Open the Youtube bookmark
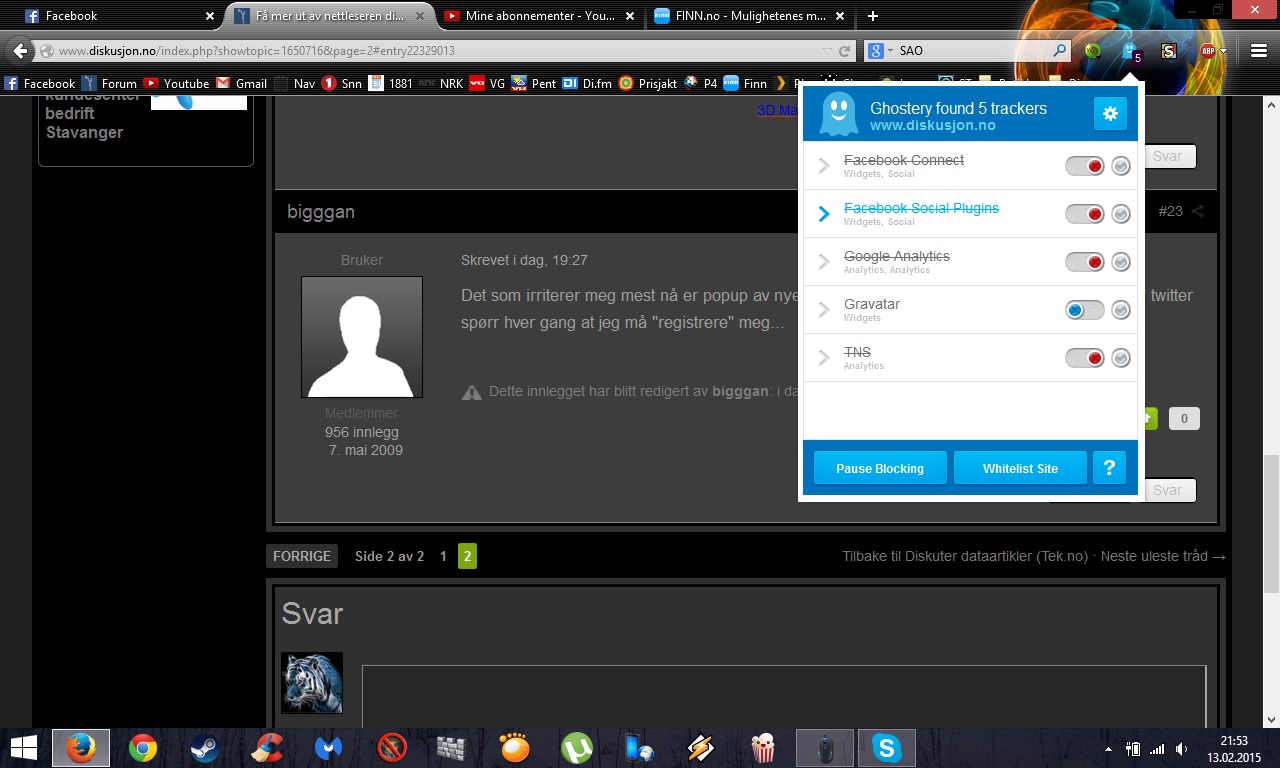The width and height of the screenshot is (1280, 768). [176, 83]
